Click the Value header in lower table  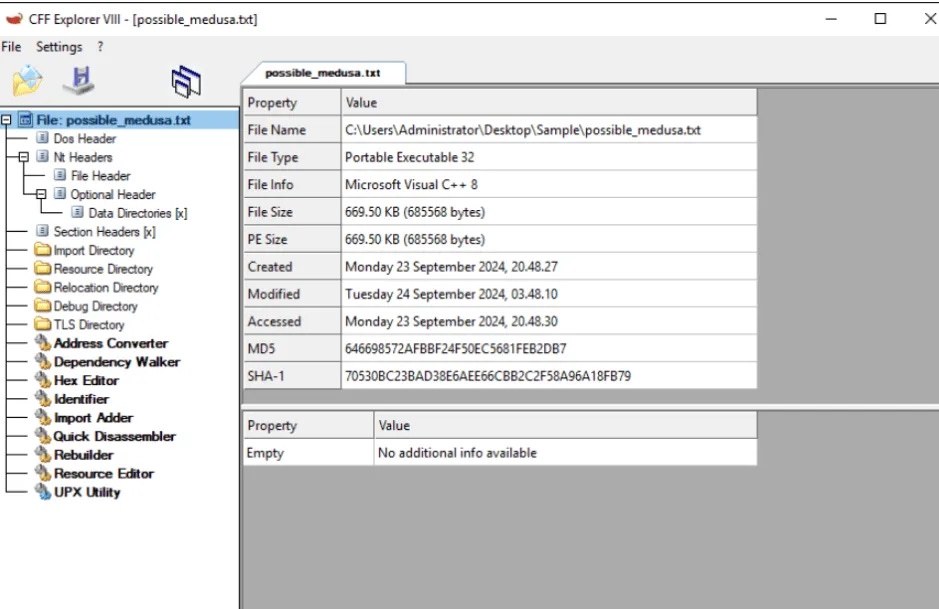[565, 425]
